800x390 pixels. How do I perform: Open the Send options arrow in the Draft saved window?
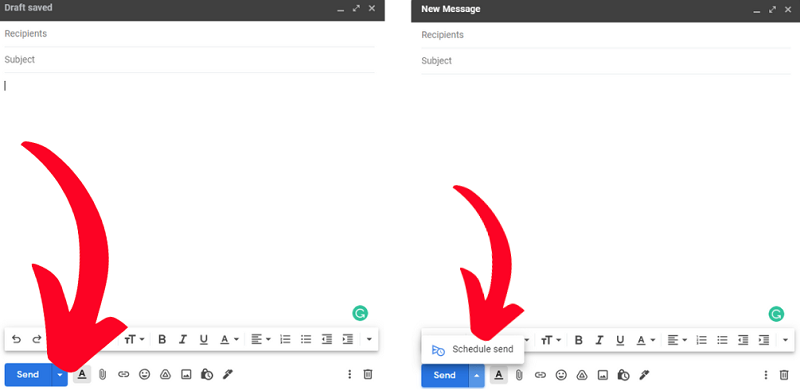pyautogui.click(x=60, y=375)
